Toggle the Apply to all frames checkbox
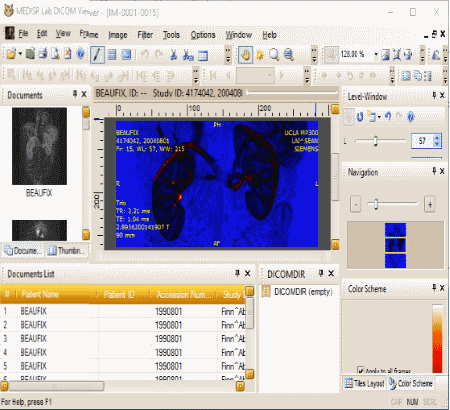 click(x=360, y=370)
